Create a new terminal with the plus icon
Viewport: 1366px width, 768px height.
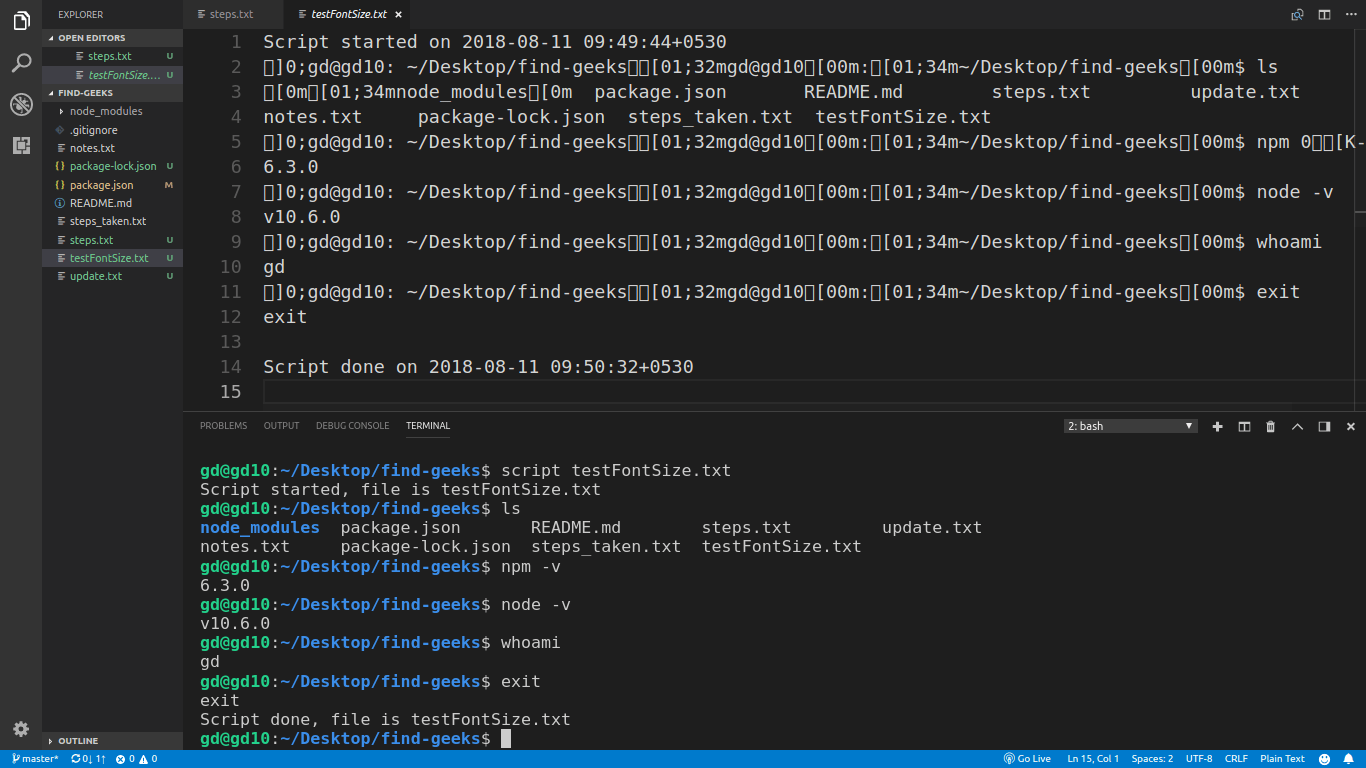[x=1217, y=426]
